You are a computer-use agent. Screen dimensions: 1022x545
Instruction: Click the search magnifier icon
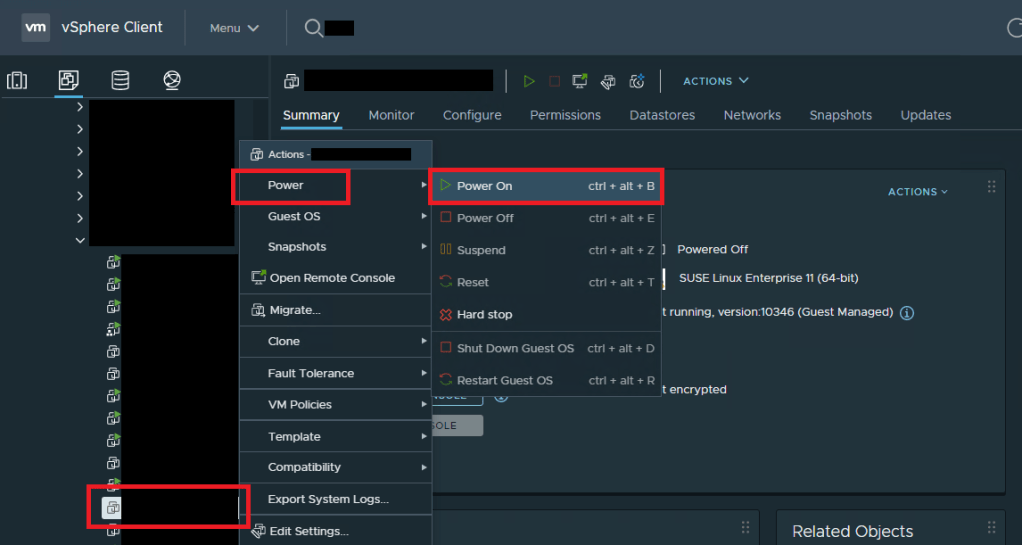314,28
